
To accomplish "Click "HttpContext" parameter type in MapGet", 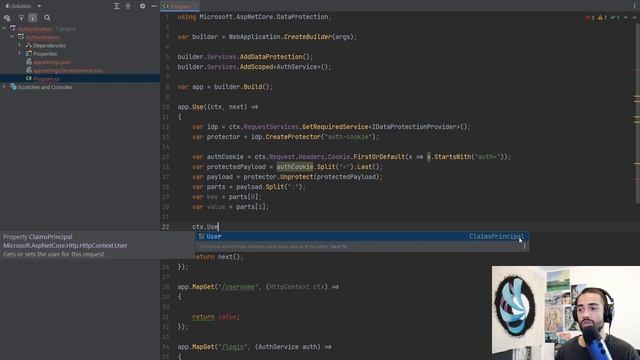I will [x=289, y=287].
